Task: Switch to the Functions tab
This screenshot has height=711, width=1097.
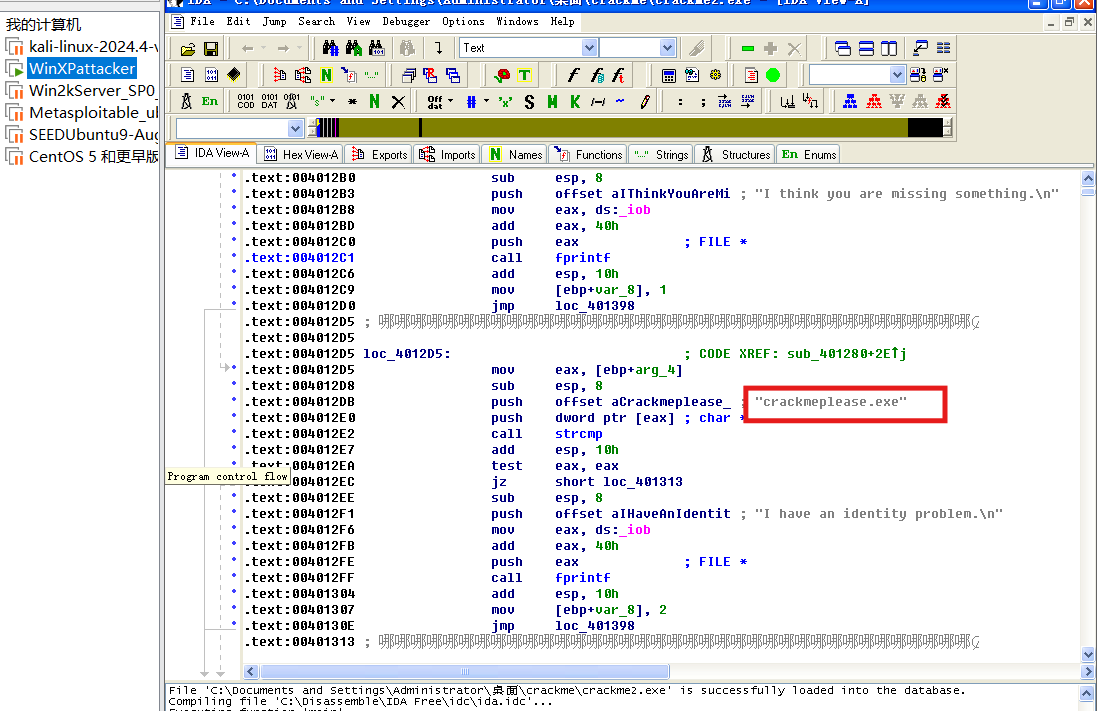Action: [x=588, y=155]
